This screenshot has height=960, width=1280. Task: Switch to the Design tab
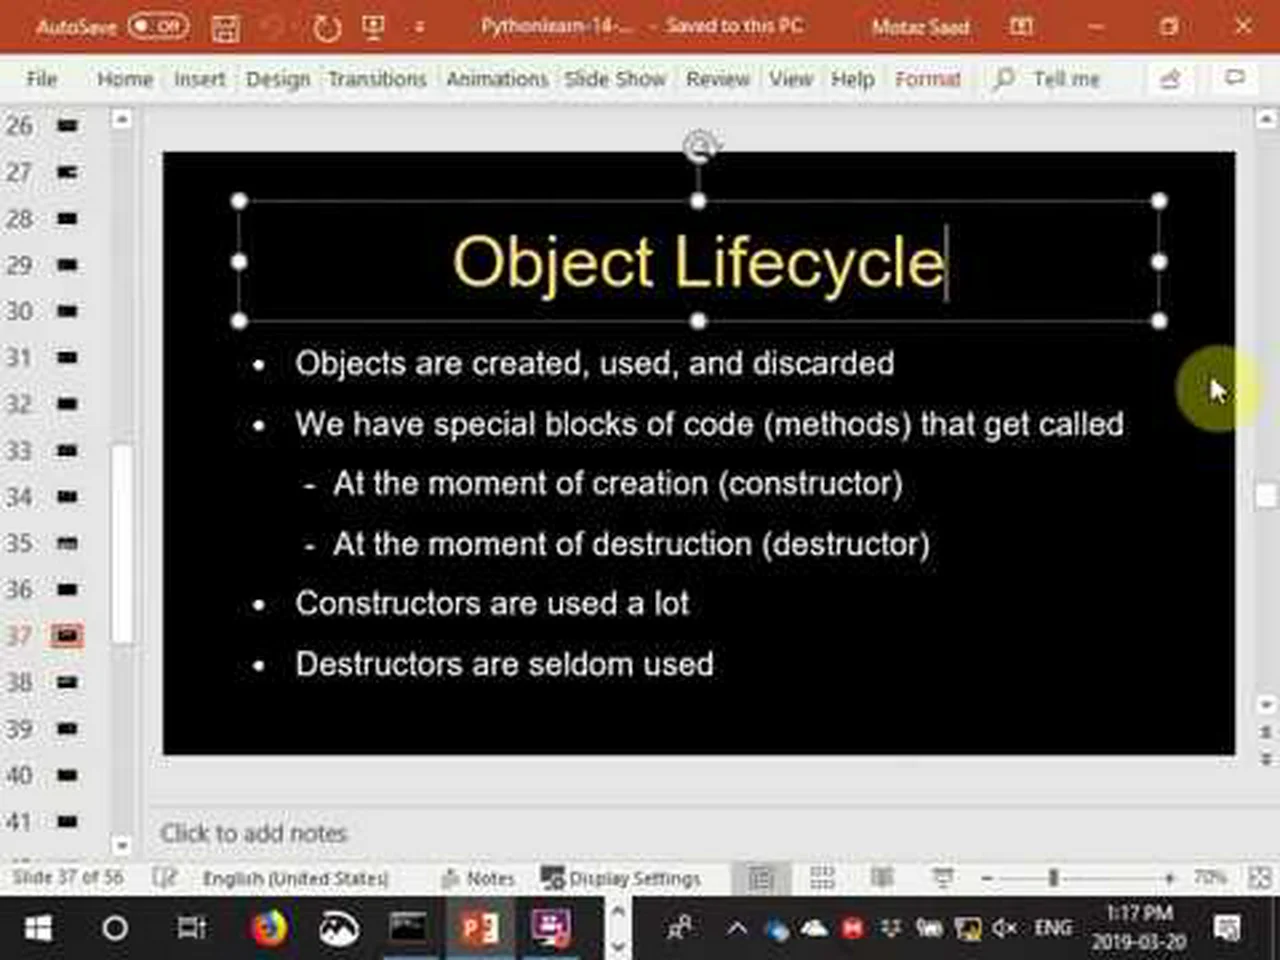coord(278,78)
